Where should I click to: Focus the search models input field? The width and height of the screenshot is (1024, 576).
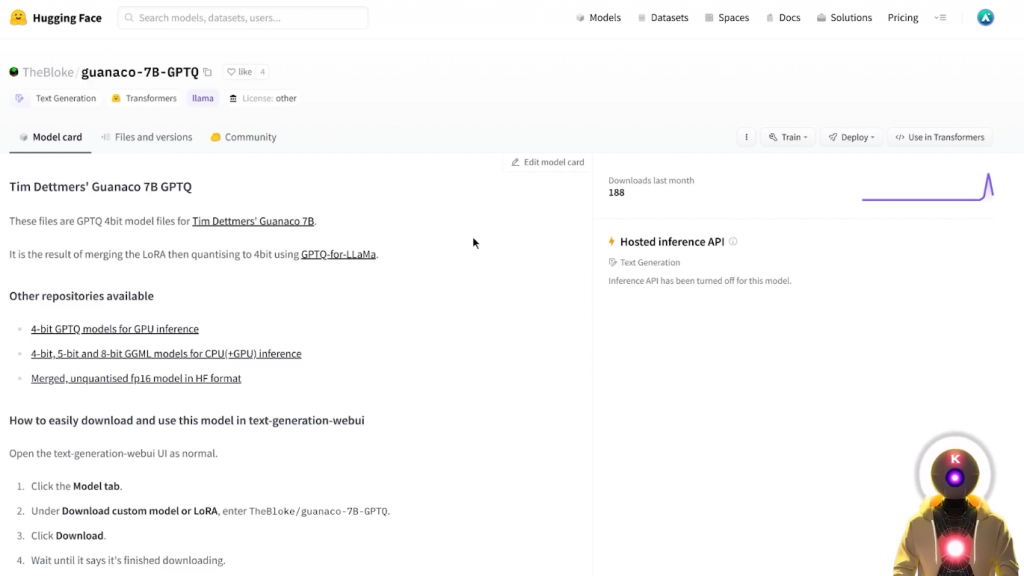243,18
